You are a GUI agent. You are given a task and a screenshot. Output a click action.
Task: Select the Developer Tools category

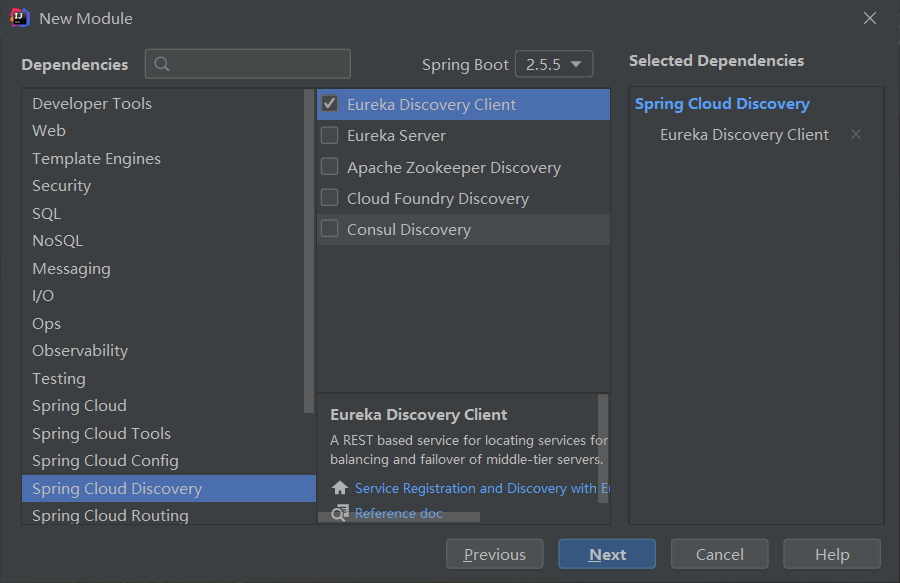point(92,104)
